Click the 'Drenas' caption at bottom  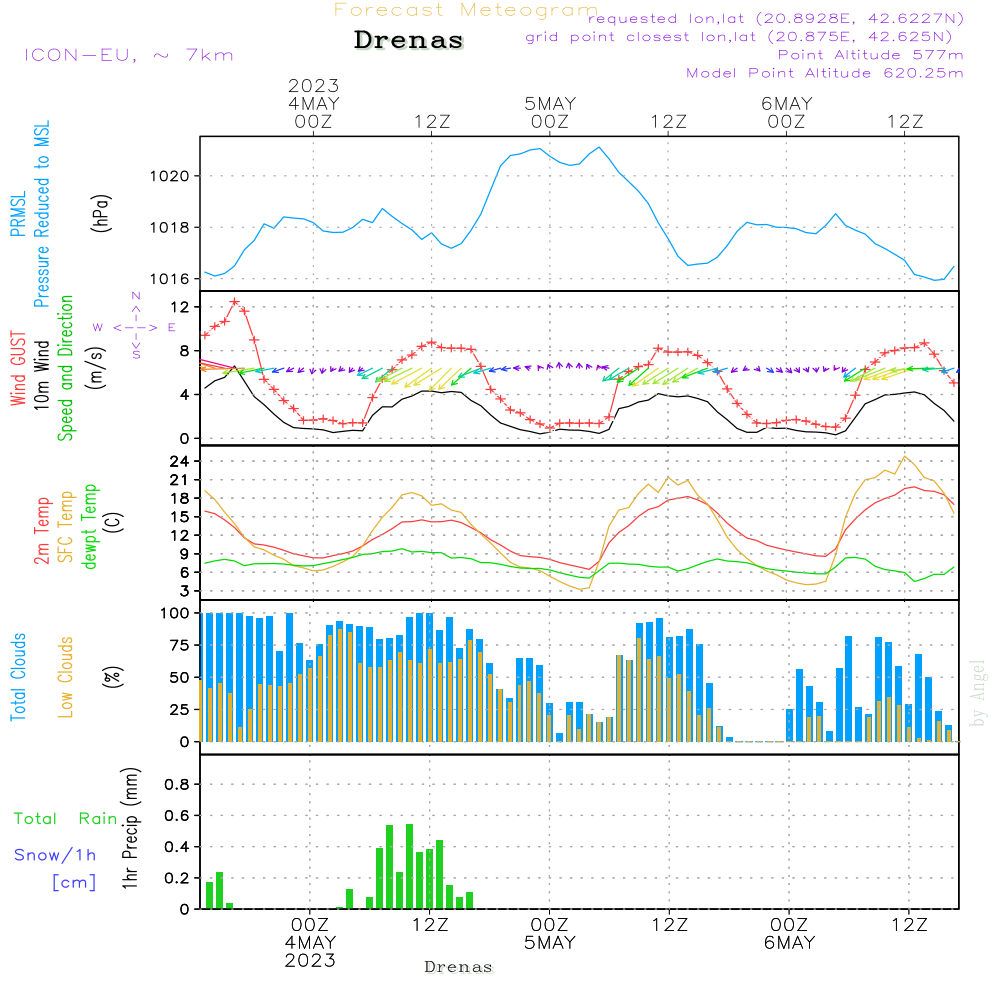pyautogui.click(x=458, y=967)
